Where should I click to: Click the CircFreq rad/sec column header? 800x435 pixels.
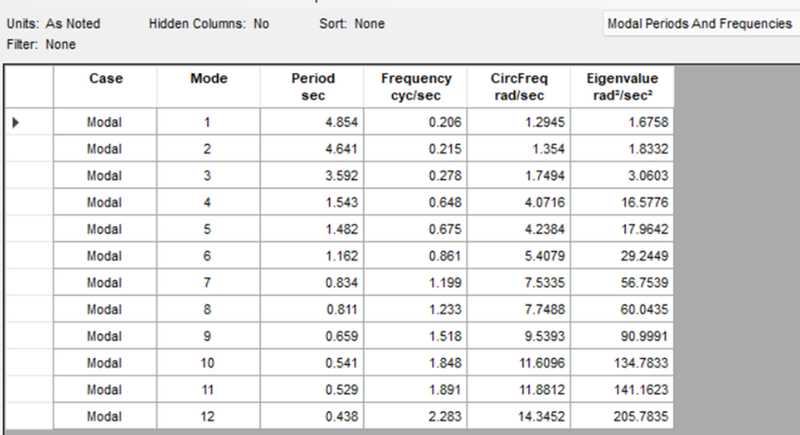(x=519, y=87)
